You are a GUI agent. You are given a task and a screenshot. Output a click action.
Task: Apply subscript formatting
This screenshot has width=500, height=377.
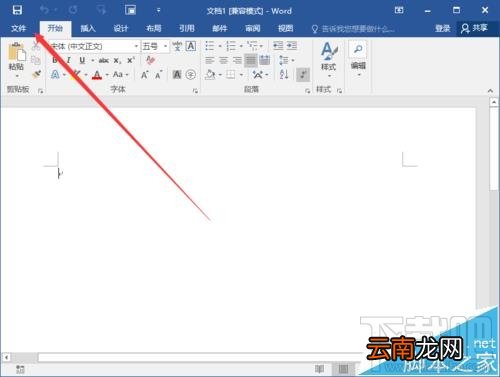(117, 61)
